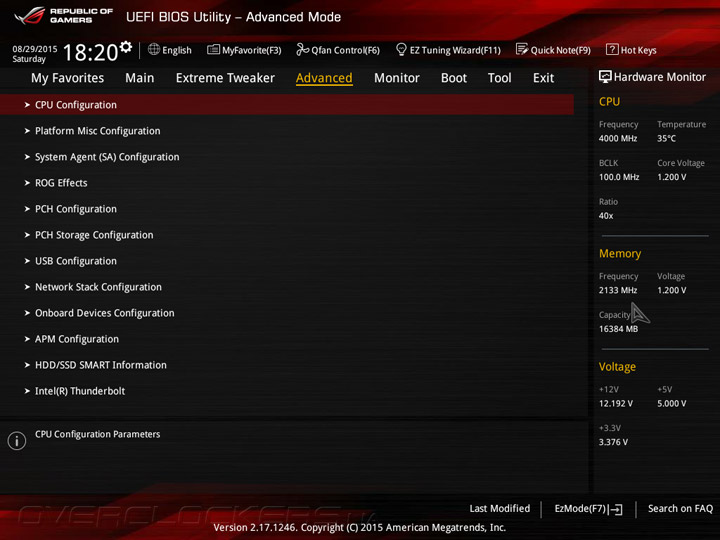Open Intel(R) Thunderbolt settings
This screenshot has height=540, width=720.
click(80, 391)
